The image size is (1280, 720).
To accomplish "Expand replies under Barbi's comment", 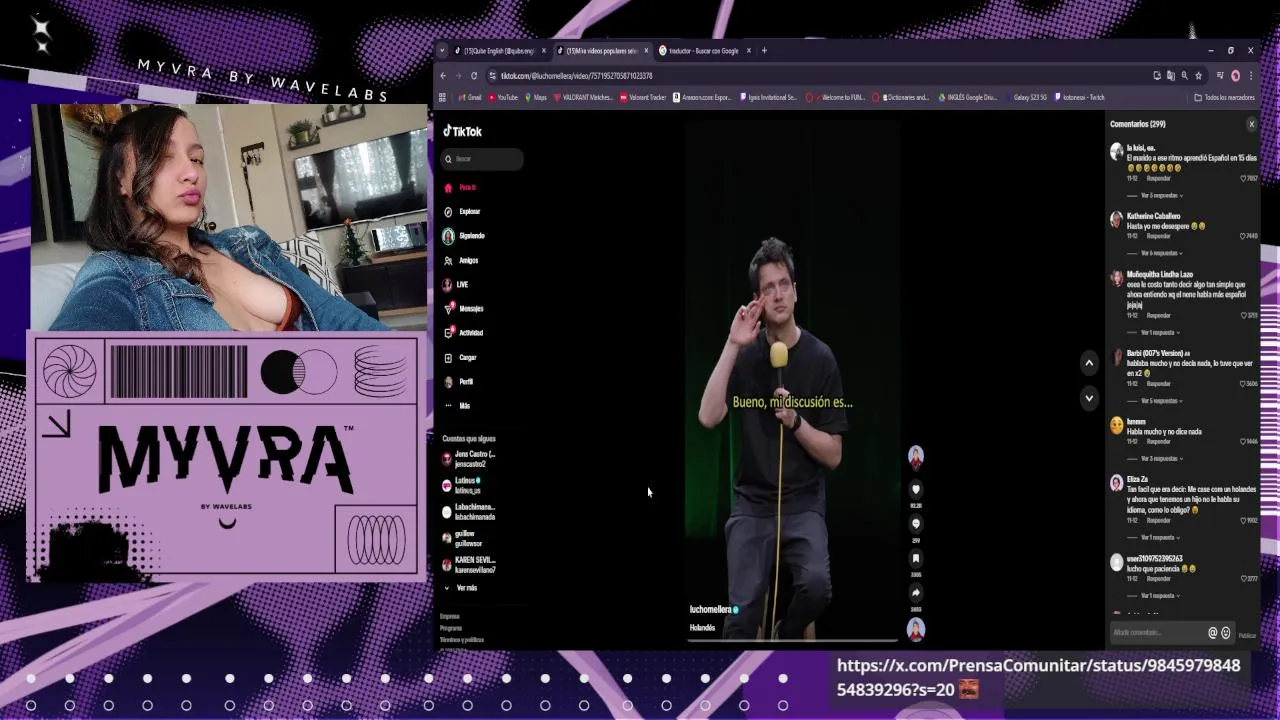I will click(1162, 401).
